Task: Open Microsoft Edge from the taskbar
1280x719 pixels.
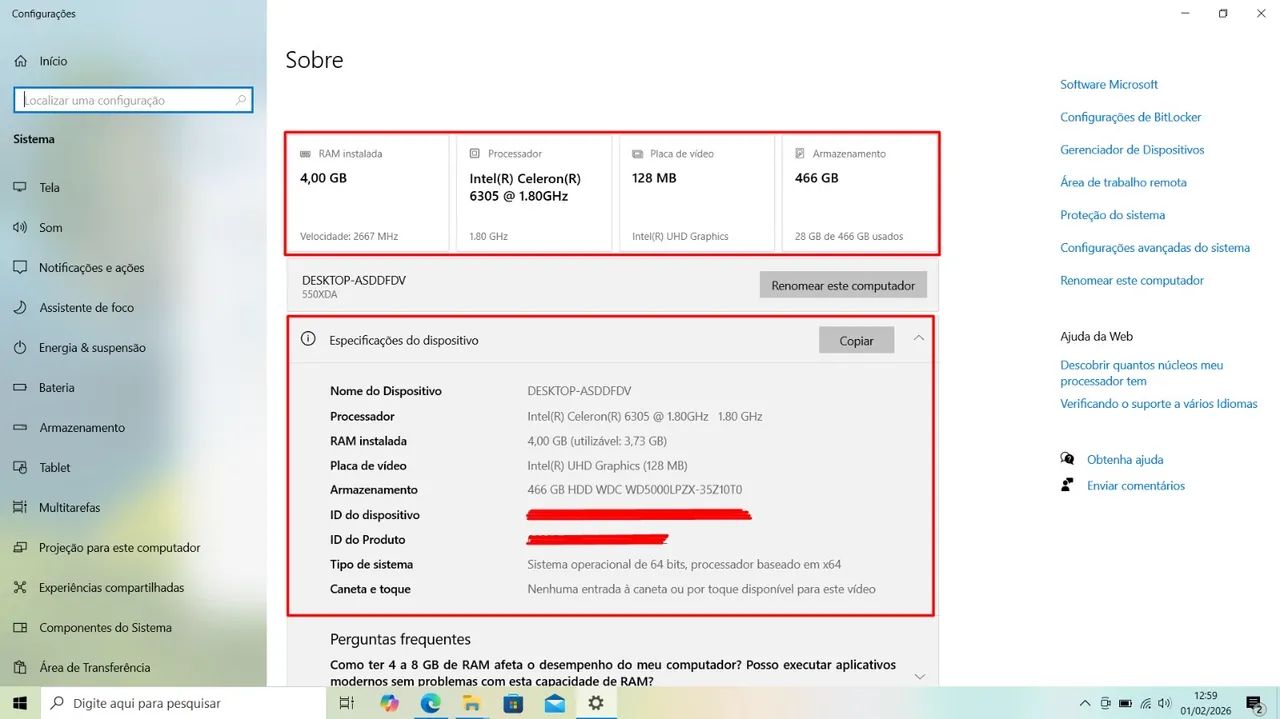Action: (430, 703)
